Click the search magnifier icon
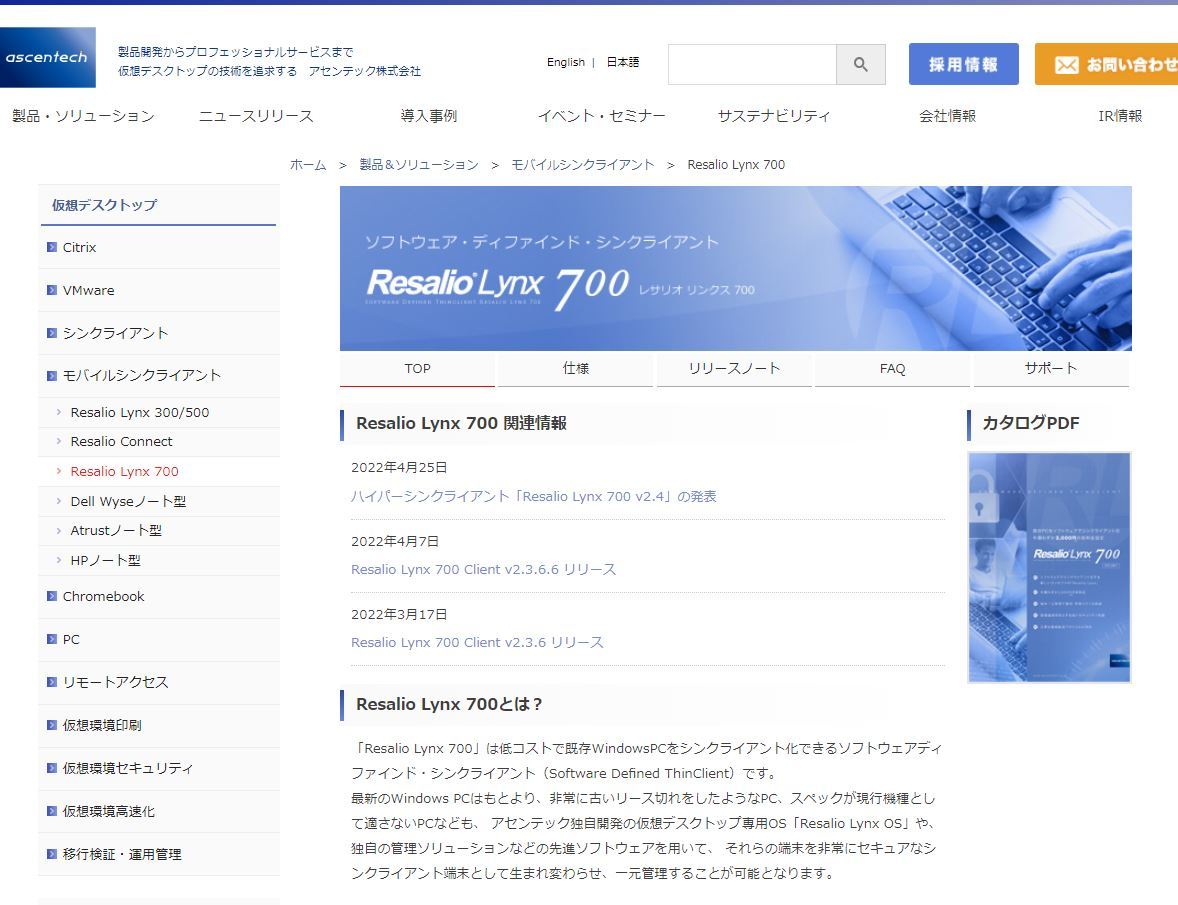The width and height of the screenshot is (1178, 905). point(861,65)
